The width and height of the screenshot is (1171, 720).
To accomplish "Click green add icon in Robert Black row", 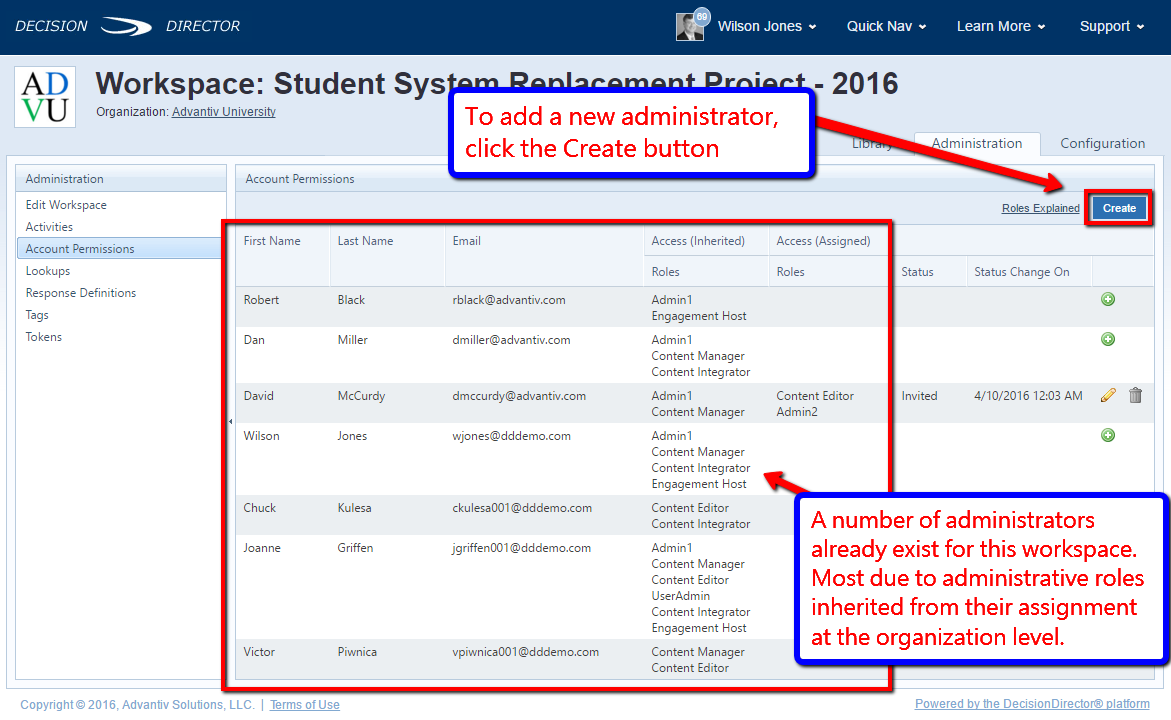I will [x=1108, y=300].
